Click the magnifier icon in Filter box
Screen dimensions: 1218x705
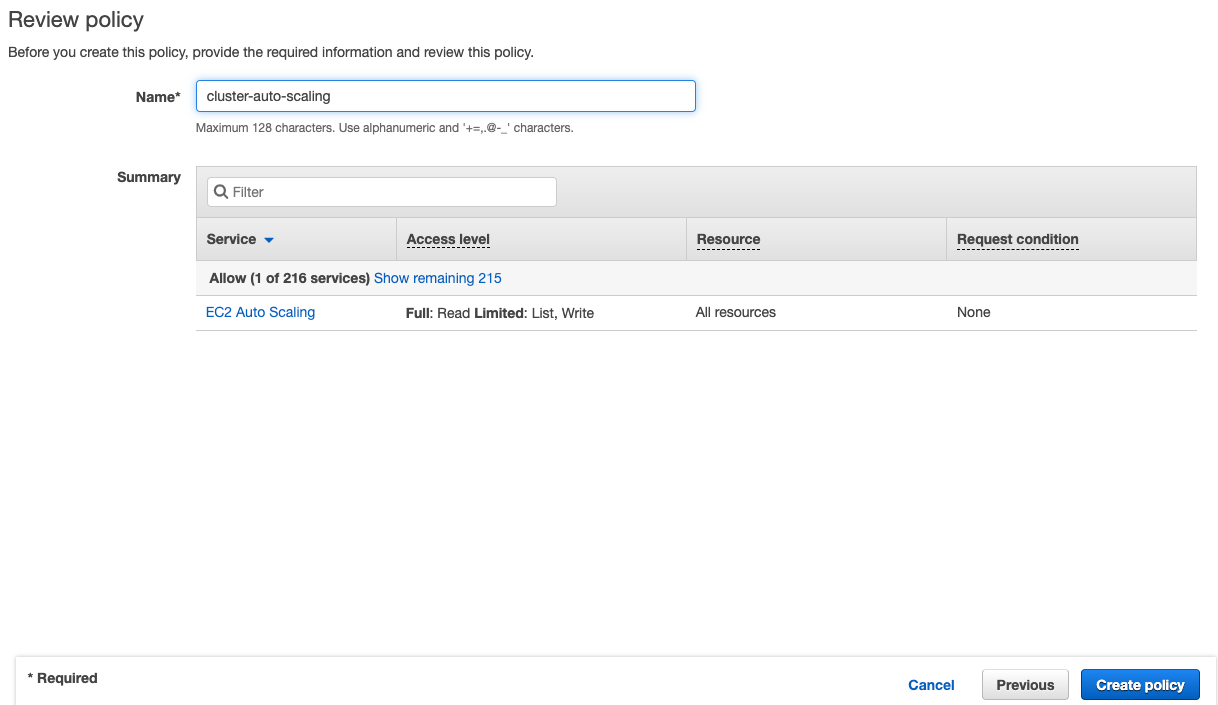point(221,192)
